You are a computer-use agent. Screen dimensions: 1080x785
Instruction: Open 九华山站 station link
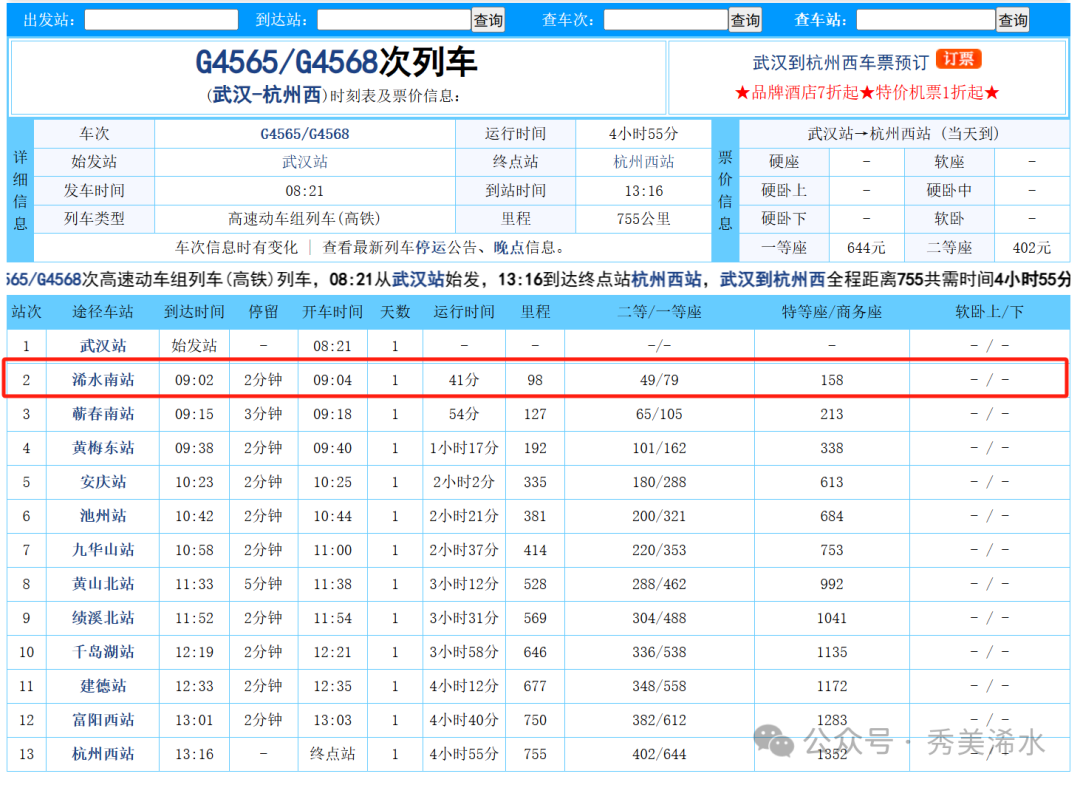pyautogui.click(x=103, y=550)
